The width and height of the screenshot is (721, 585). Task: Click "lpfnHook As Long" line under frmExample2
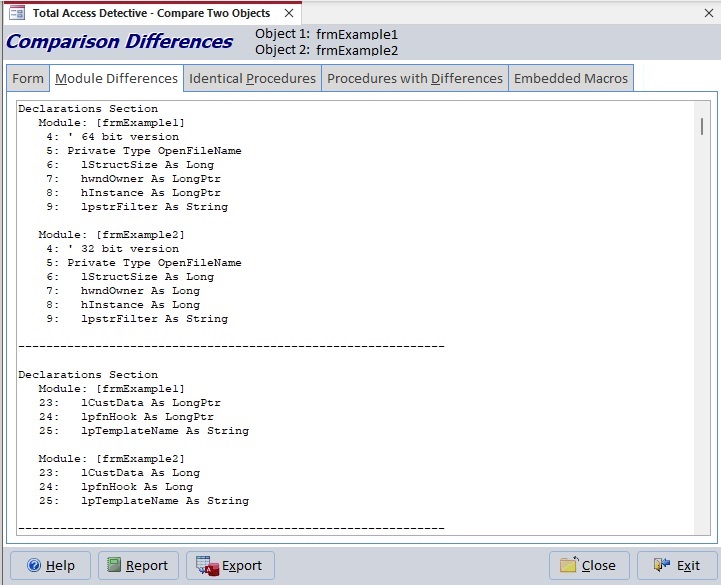[137, 487]
